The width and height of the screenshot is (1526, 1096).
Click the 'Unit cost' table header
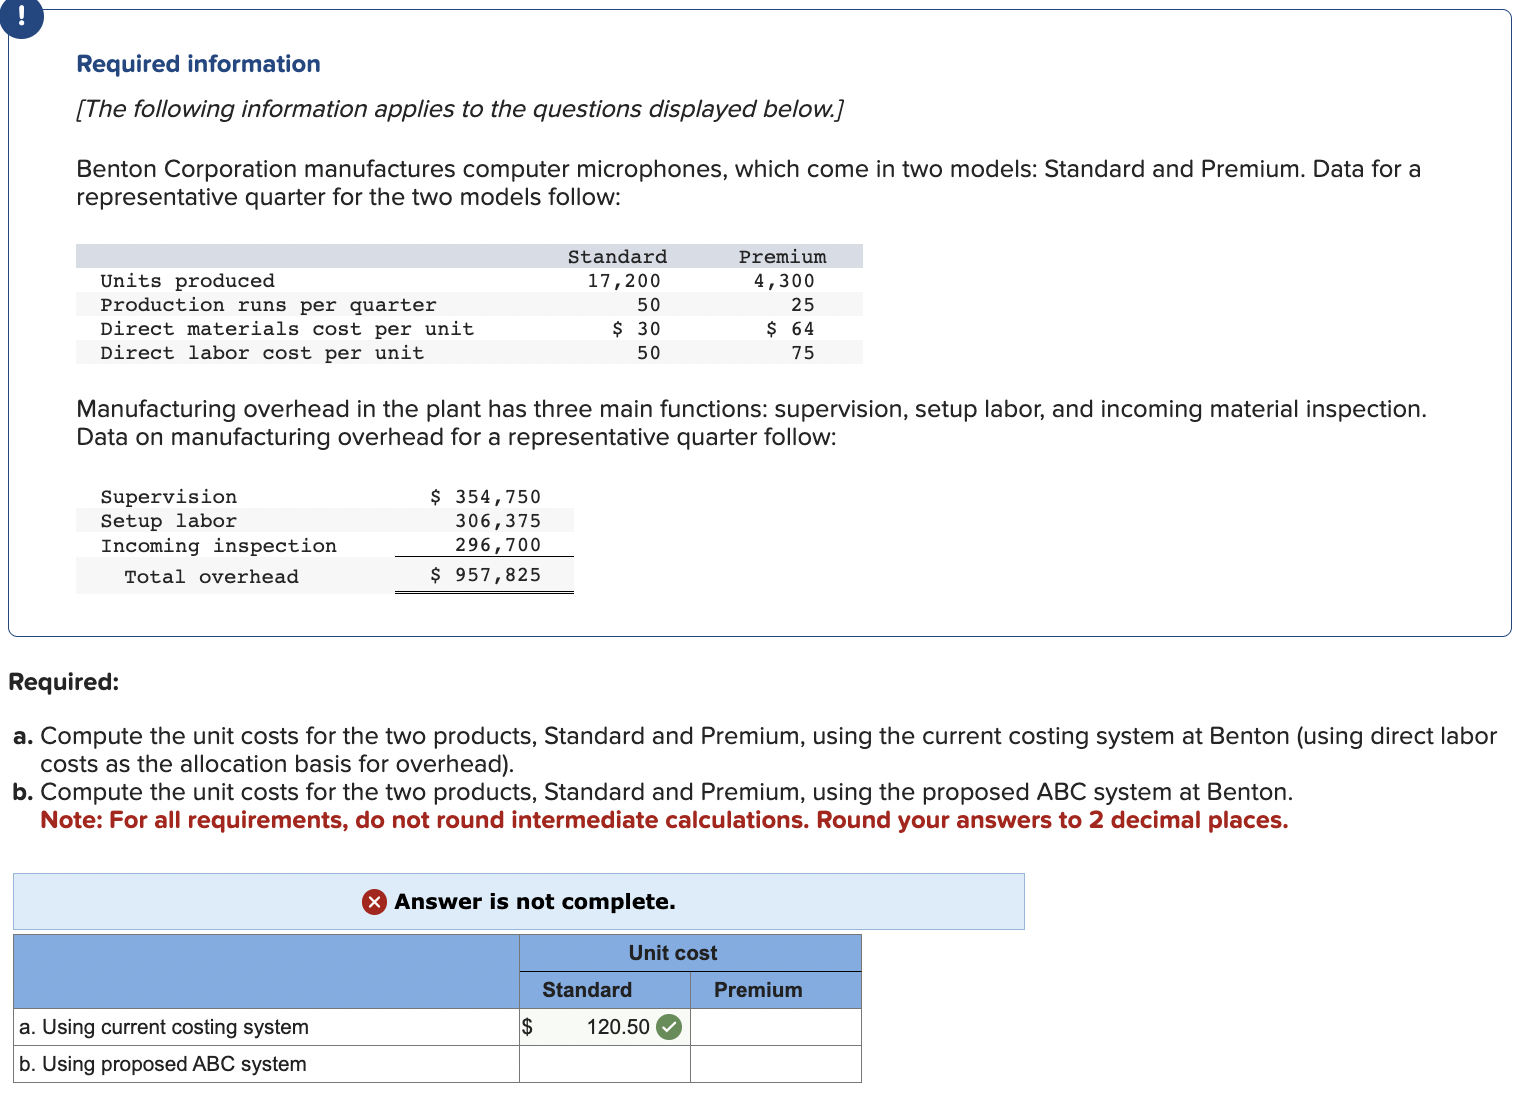click(x=673, y=953)
